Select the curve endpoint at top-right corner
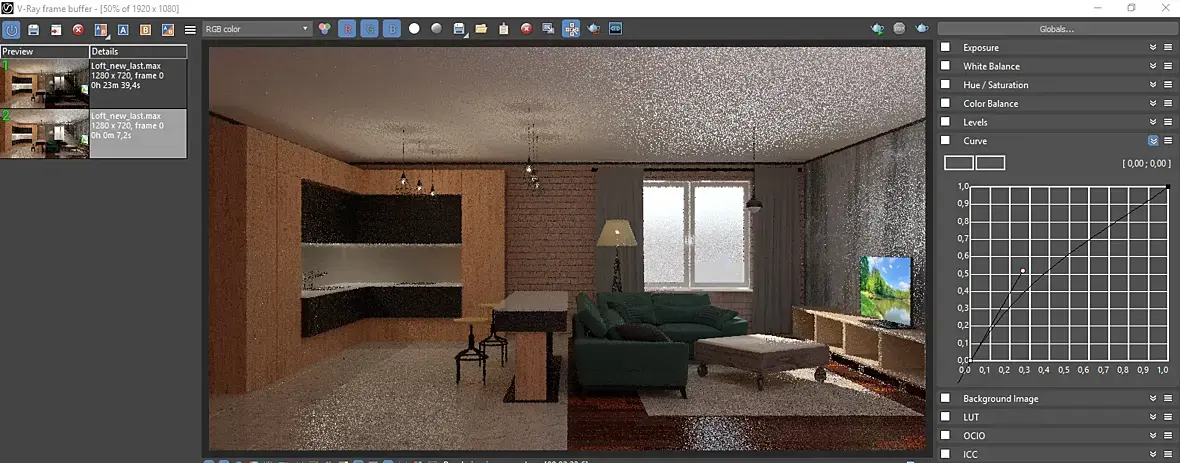 click(1167, 186)
